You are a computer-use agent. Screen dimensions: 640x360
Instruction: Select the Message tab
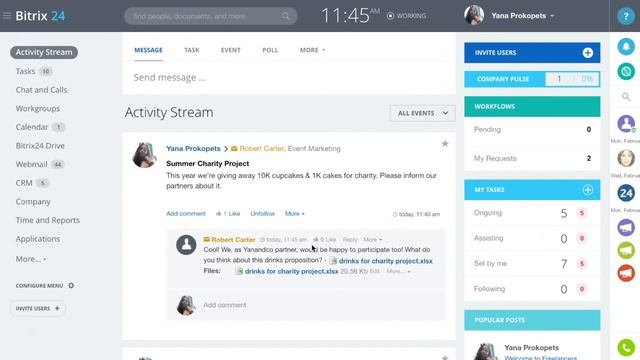pyautogui.click(x=148, y=50)
